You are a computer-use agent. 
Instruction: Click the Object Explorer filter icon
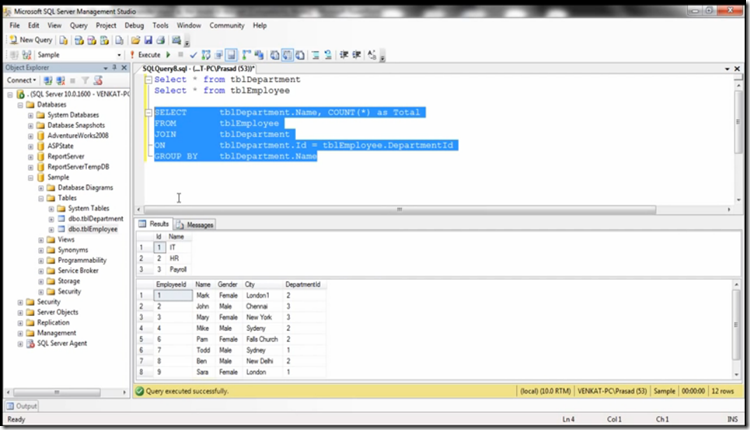tap(85, 80)
